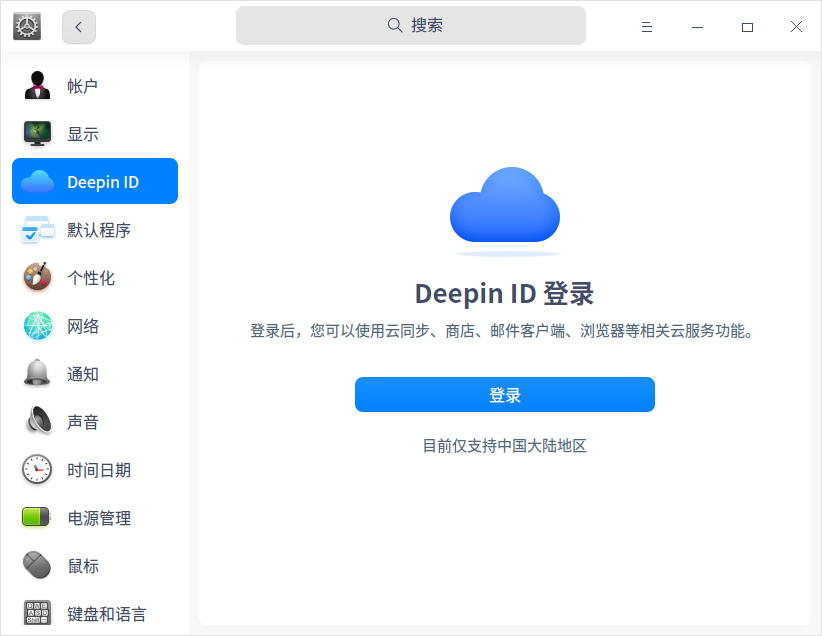Click the notice 目前仅支持中国大陆地区
Screen dimensions: 822x636
pyautogui.click(x=504, y=446)
